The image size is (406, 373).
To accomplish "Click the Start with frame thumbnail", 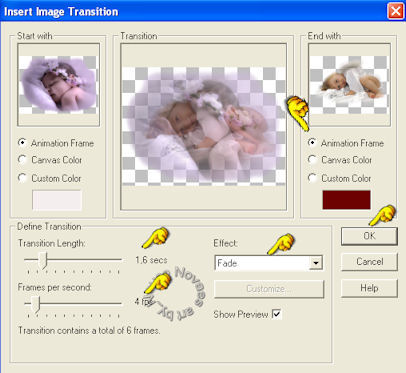I will click(58, 85).
